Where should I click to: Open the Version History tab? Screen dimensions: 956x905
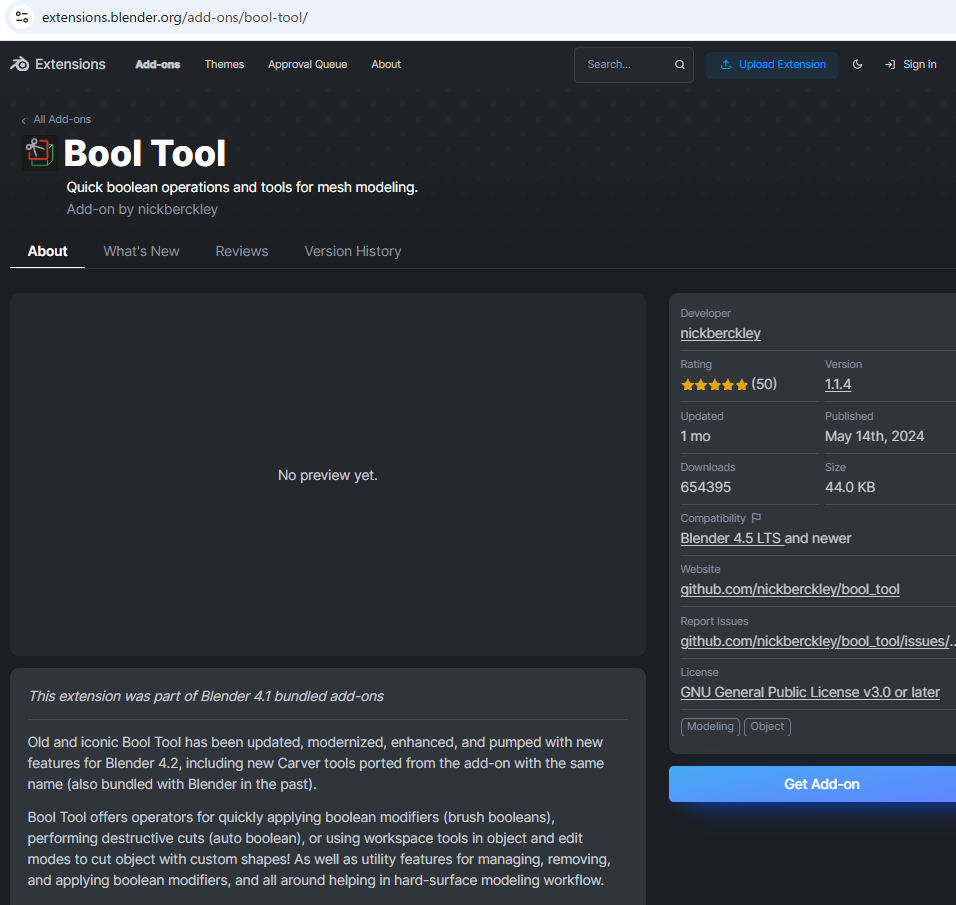tap(353, 251)
